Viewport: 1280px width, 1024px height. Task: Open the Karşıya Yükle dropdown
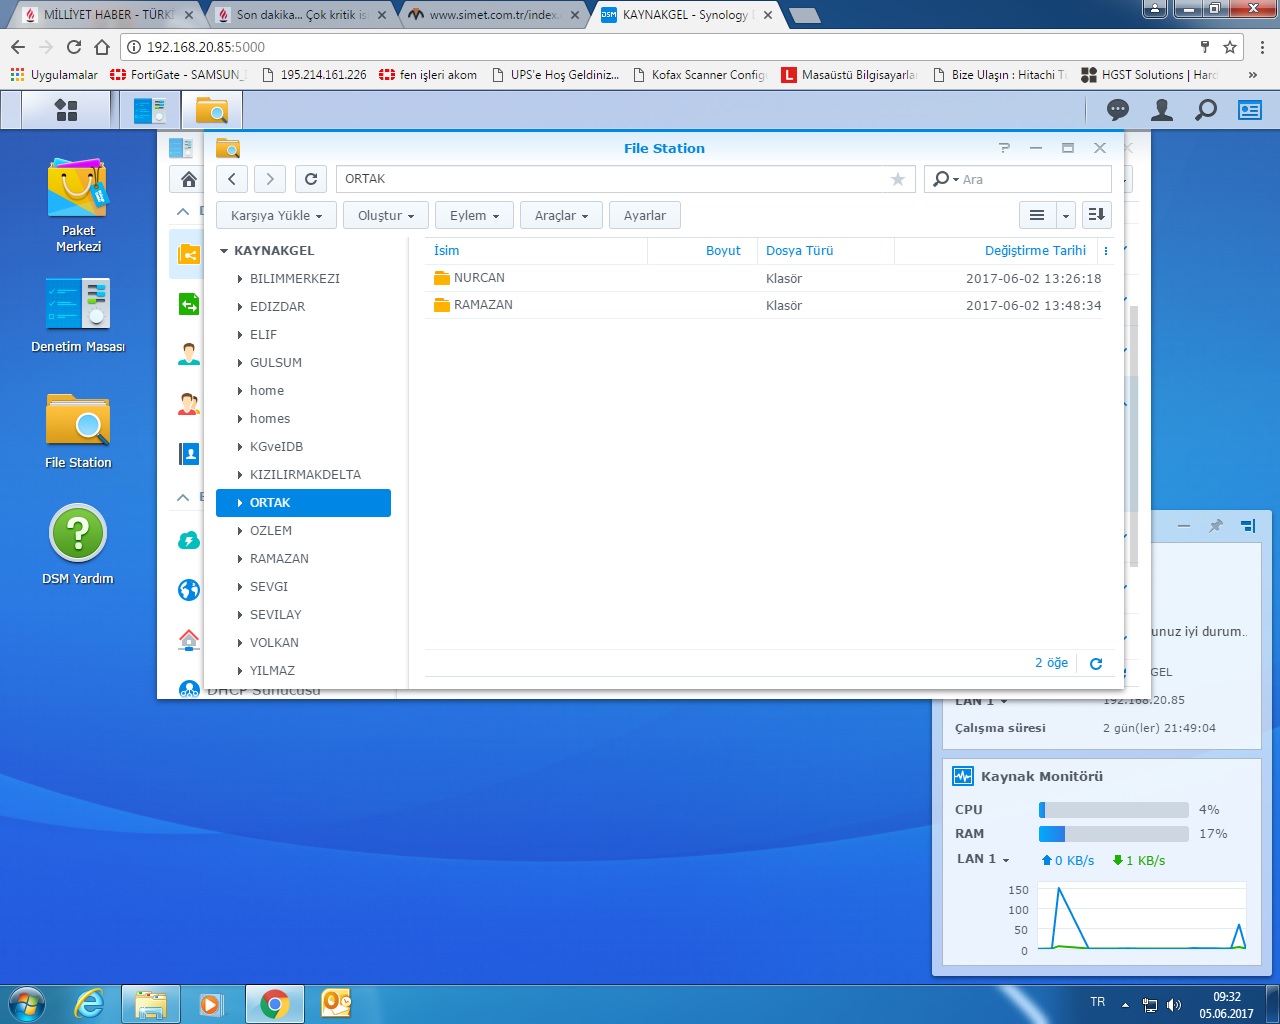[276, 215]
